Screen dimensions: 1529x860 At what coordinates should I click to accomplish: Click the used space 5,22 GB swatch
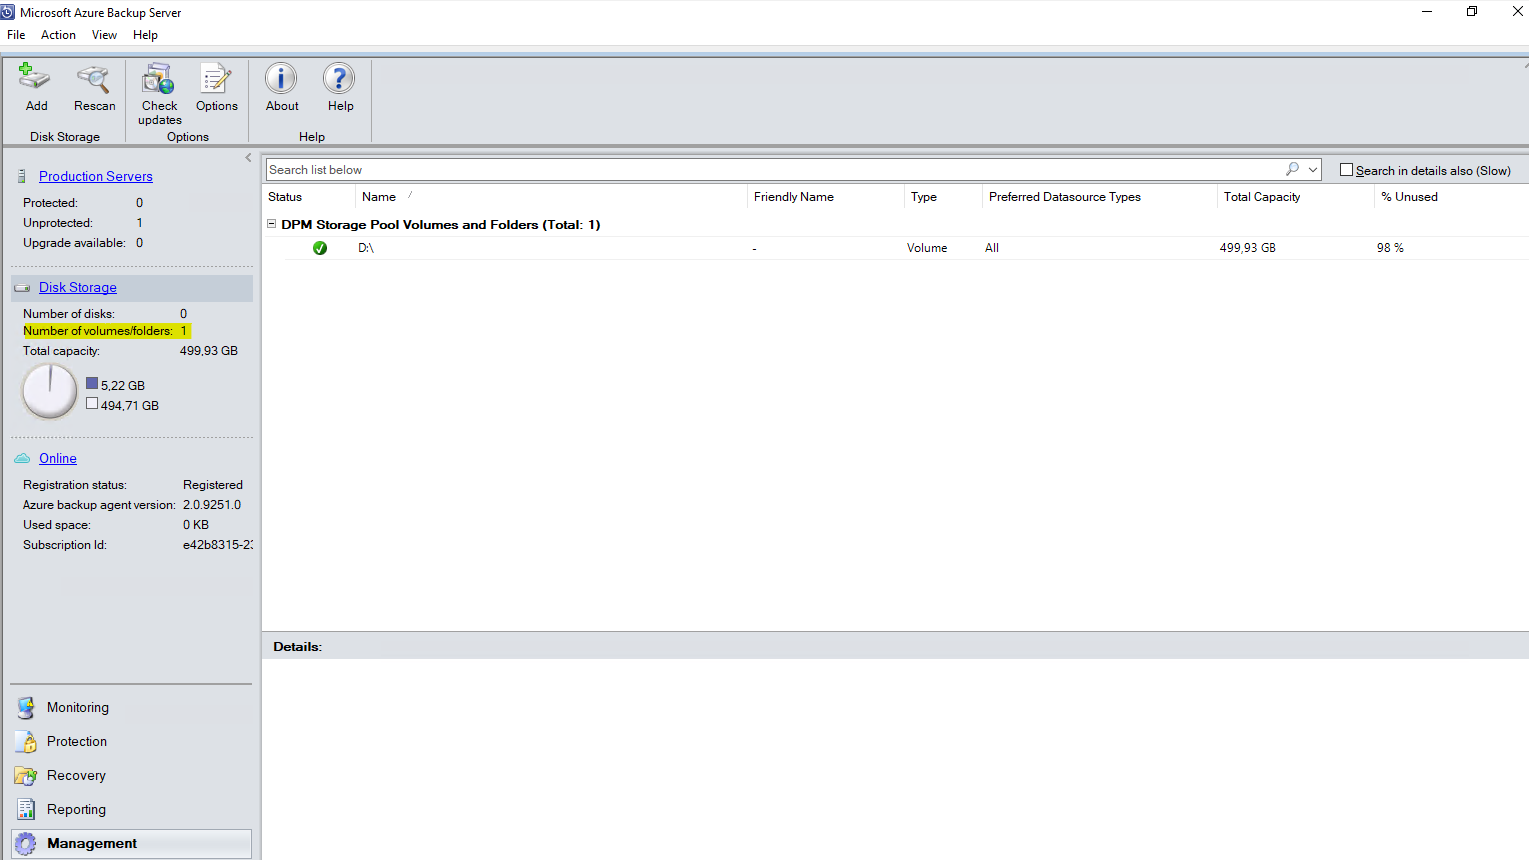click(92, 384)
